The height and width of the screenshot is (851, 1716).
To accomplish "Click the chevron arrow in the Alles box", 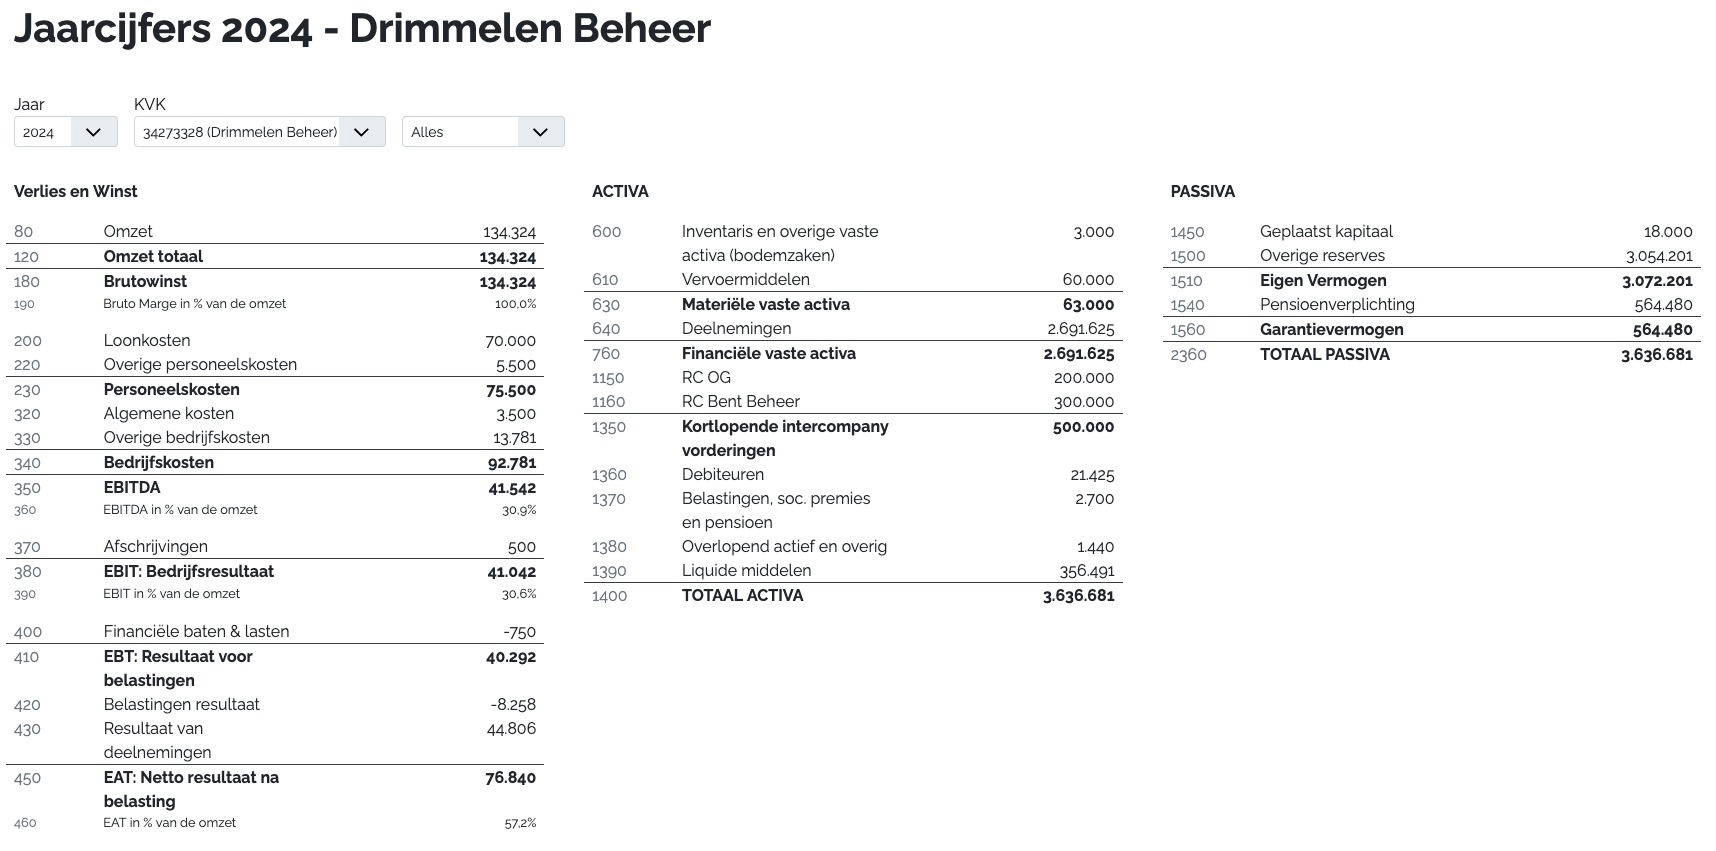I will (540, 132).
